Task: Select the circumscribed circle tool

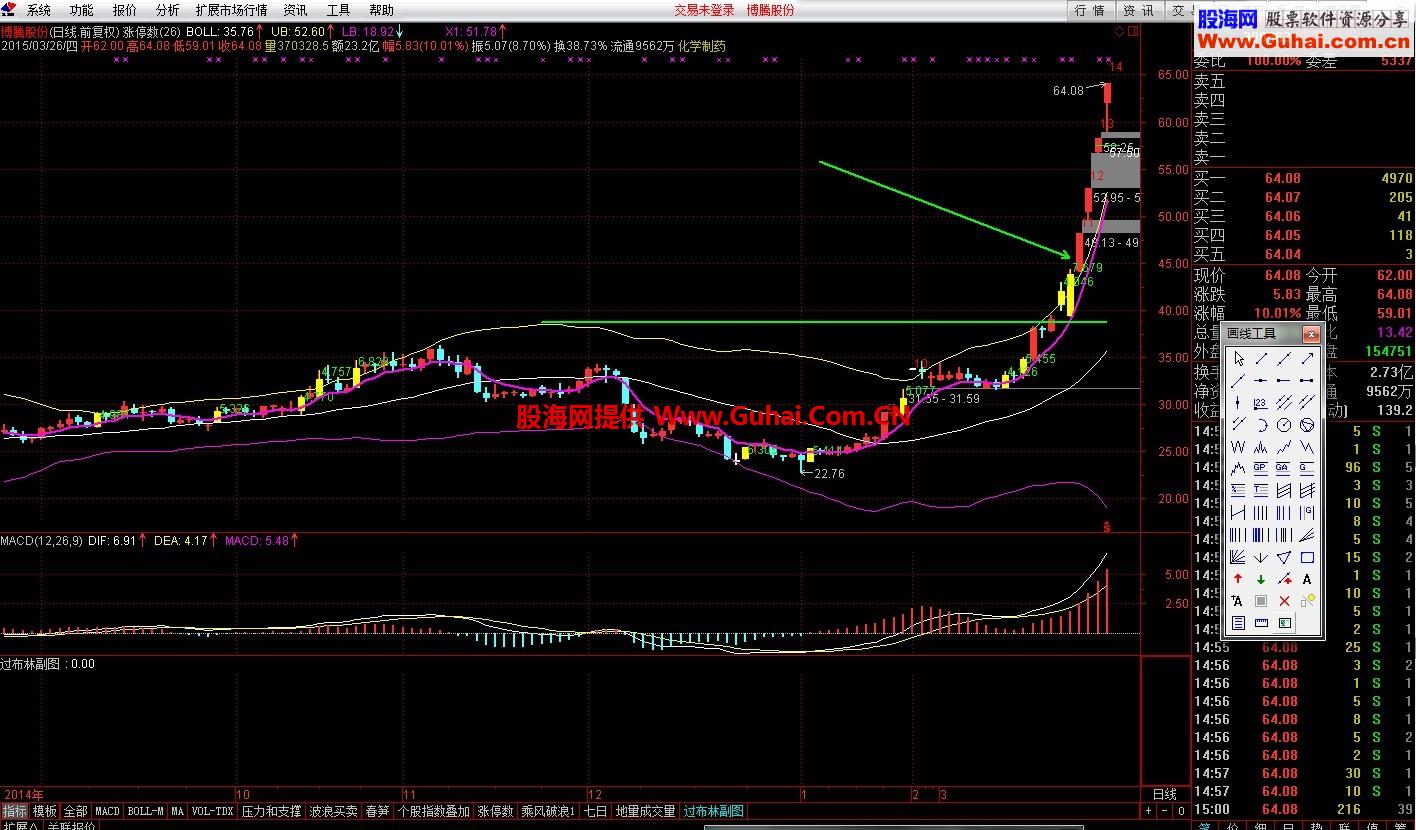Action: [x=1307, y=425]
